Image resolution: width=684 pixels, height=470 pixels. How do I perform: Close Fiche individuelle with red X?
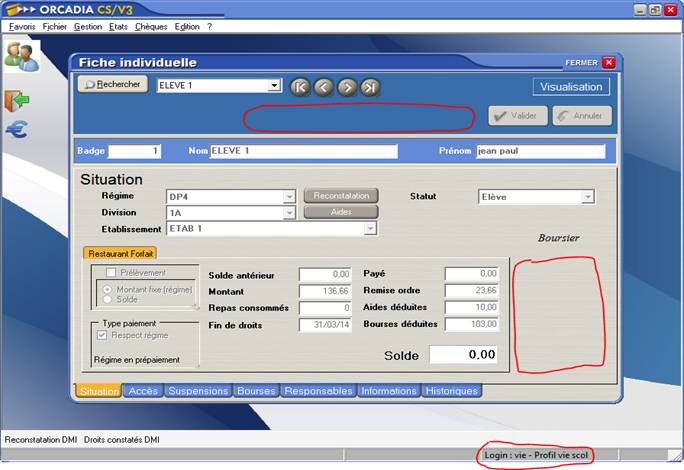[x=609, y=62]
